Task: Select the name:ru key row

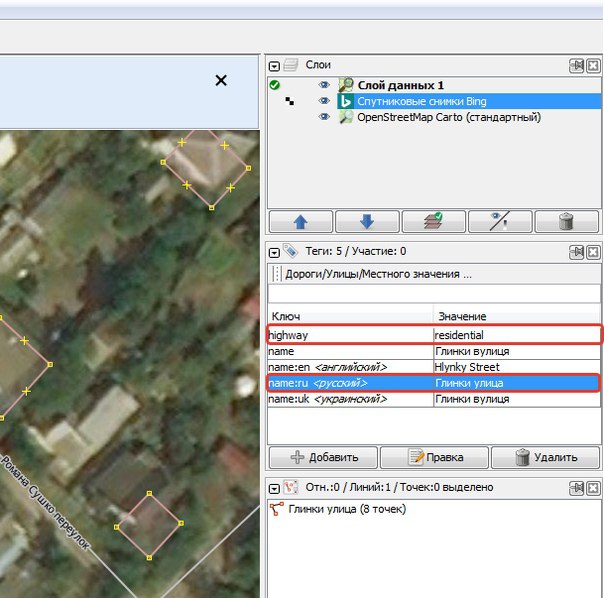Action: point(351,383)
